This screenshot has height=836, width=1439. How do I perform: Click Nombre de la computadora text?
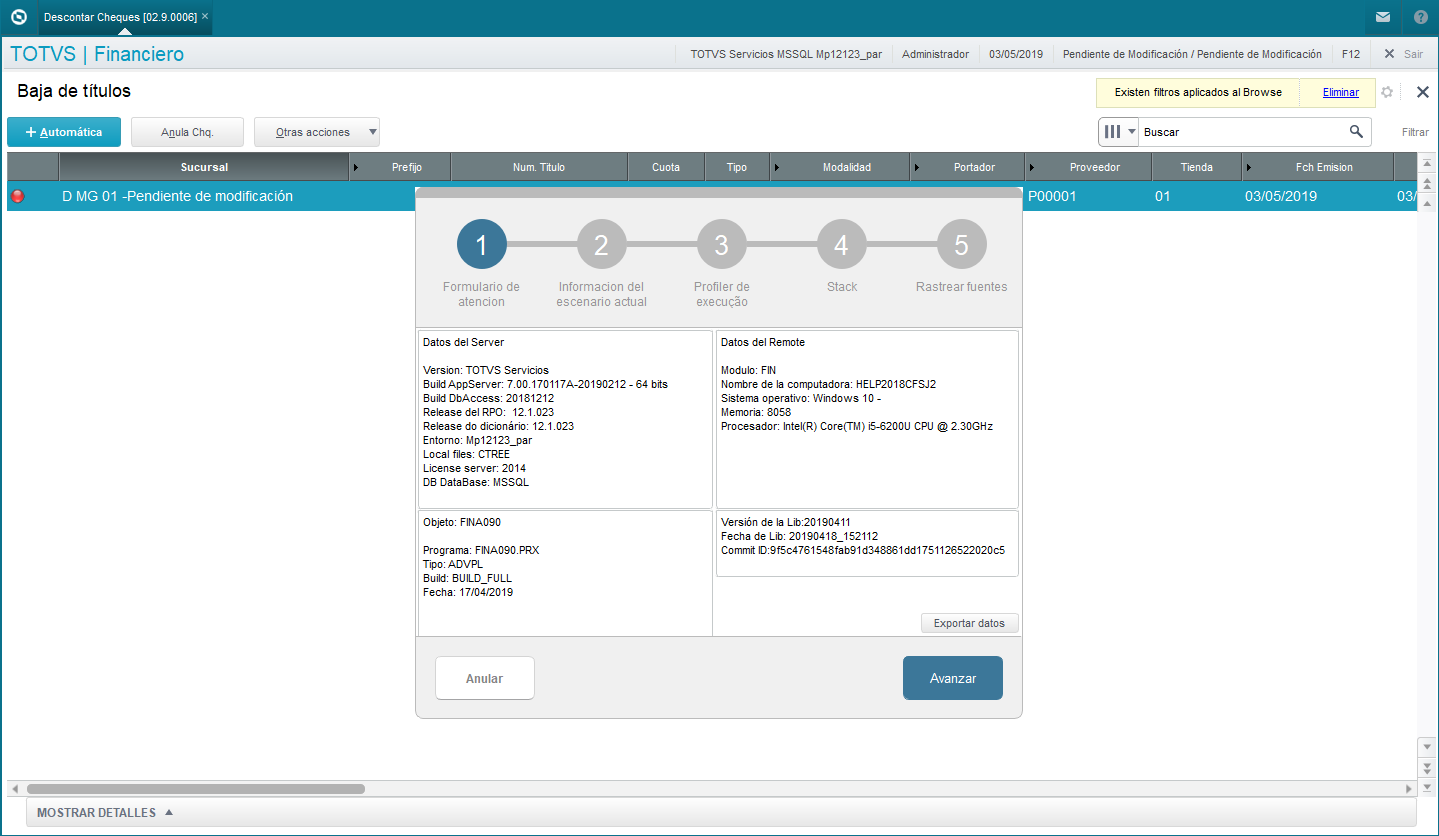[x=828, y=384]
